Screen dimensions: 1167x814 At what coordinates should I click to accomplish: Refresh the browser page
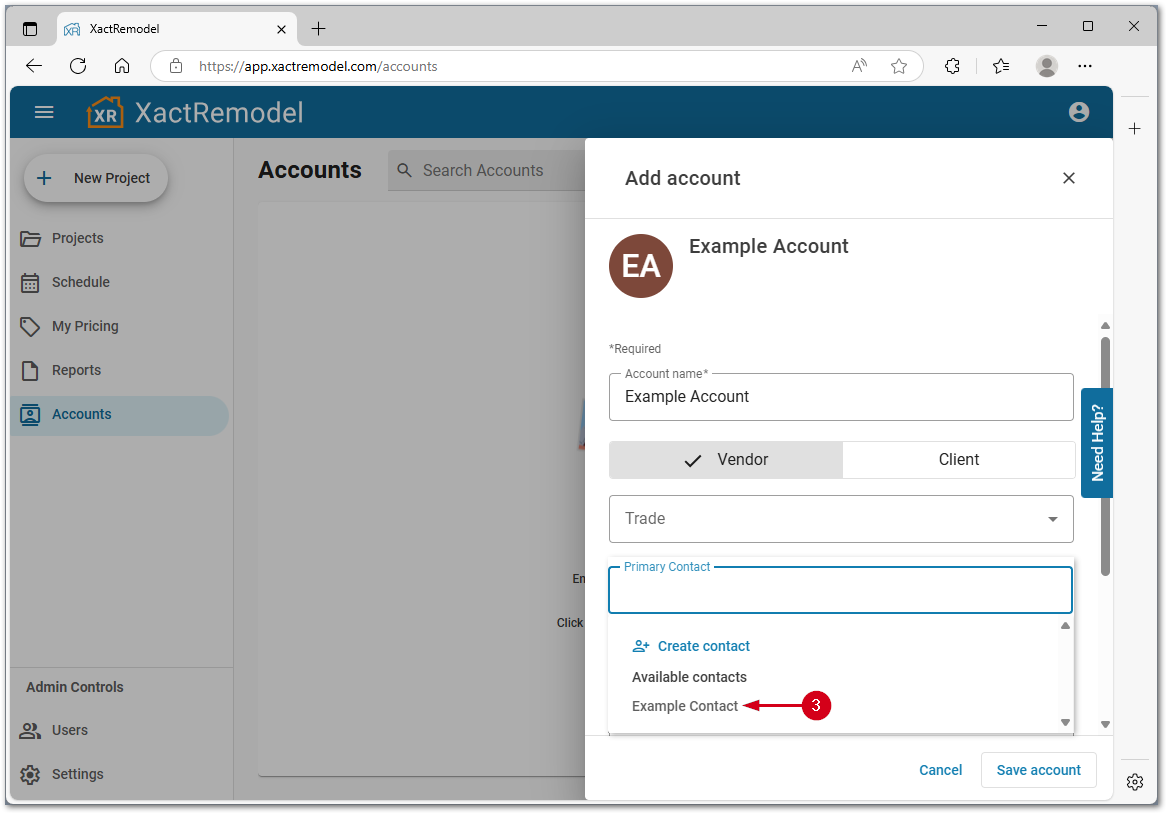pyautogui.click(x=78, y=66)
